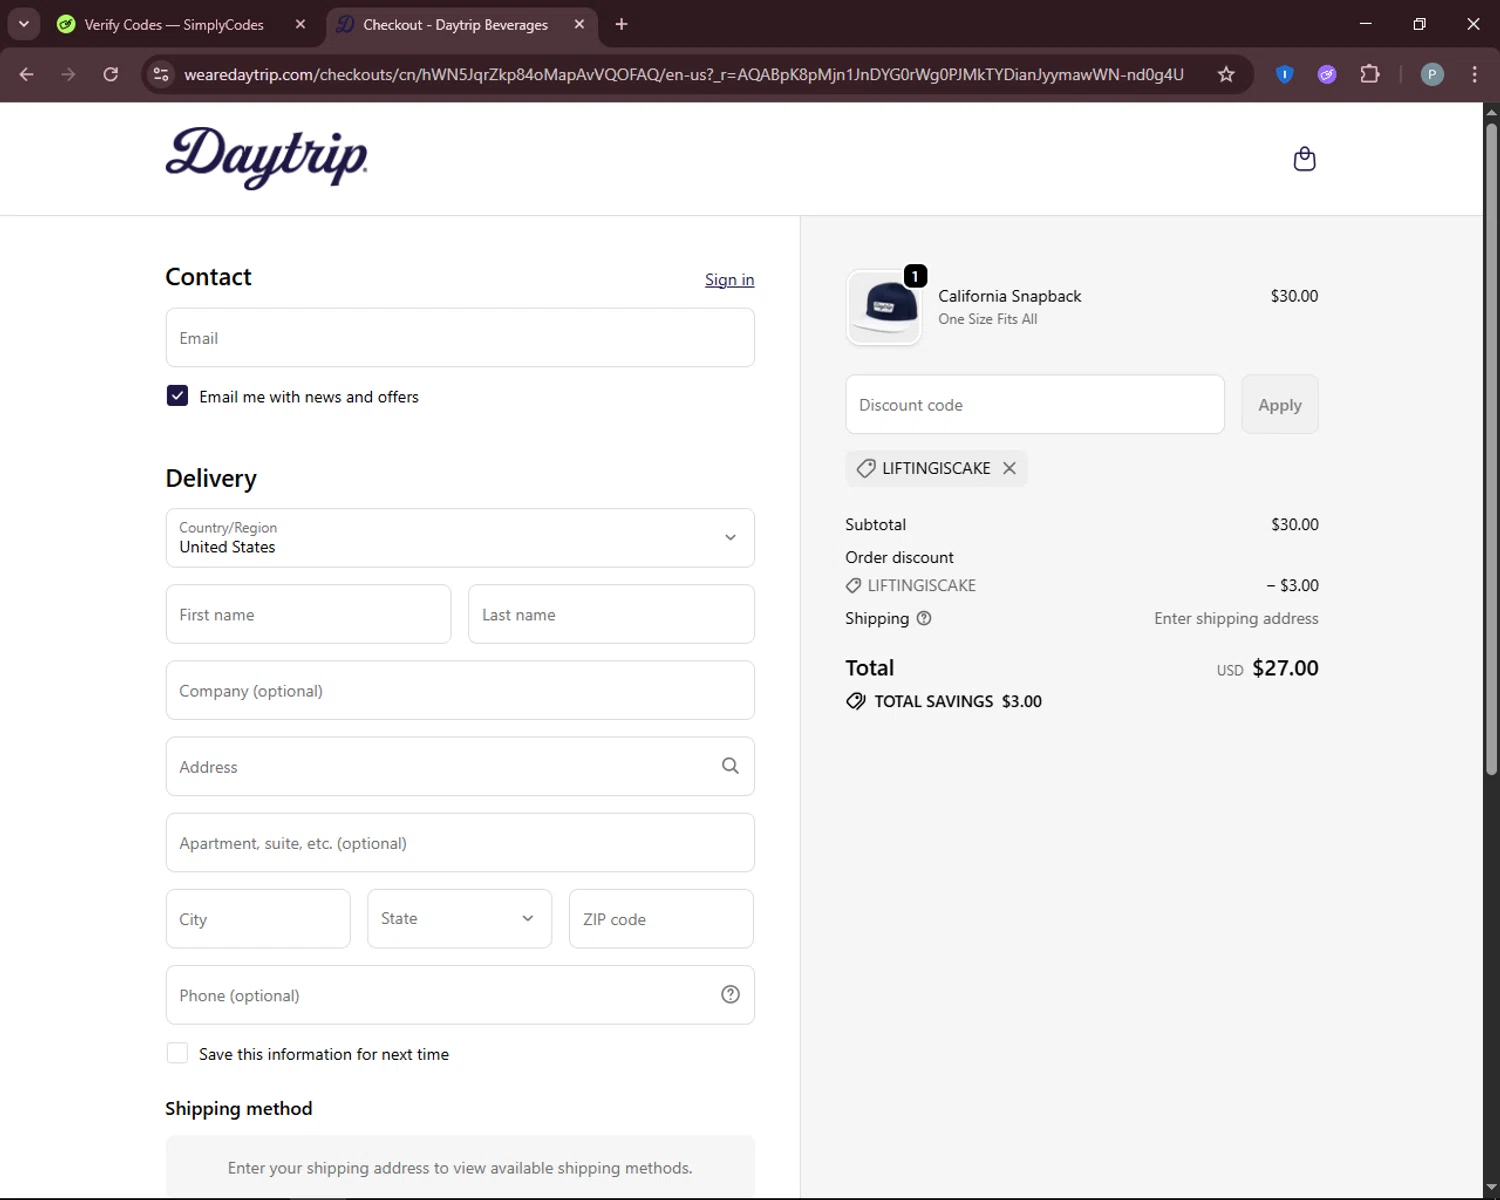Open a new browser tab
Screen dimensions: 1500x1200
click(621, 24)
